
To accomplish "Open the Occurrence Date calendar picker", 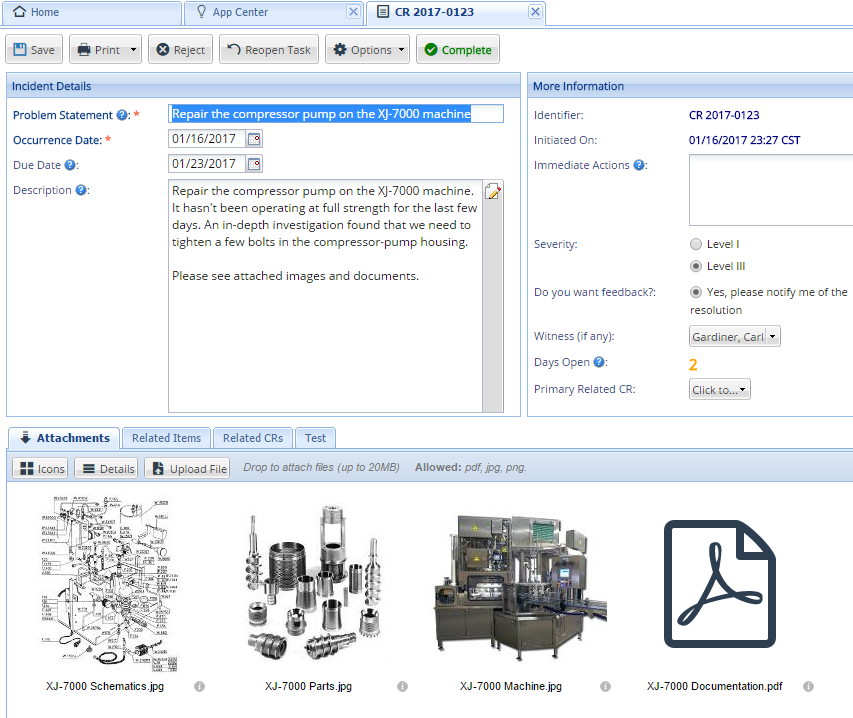I will pyautogui.click(x=254, y=139).
